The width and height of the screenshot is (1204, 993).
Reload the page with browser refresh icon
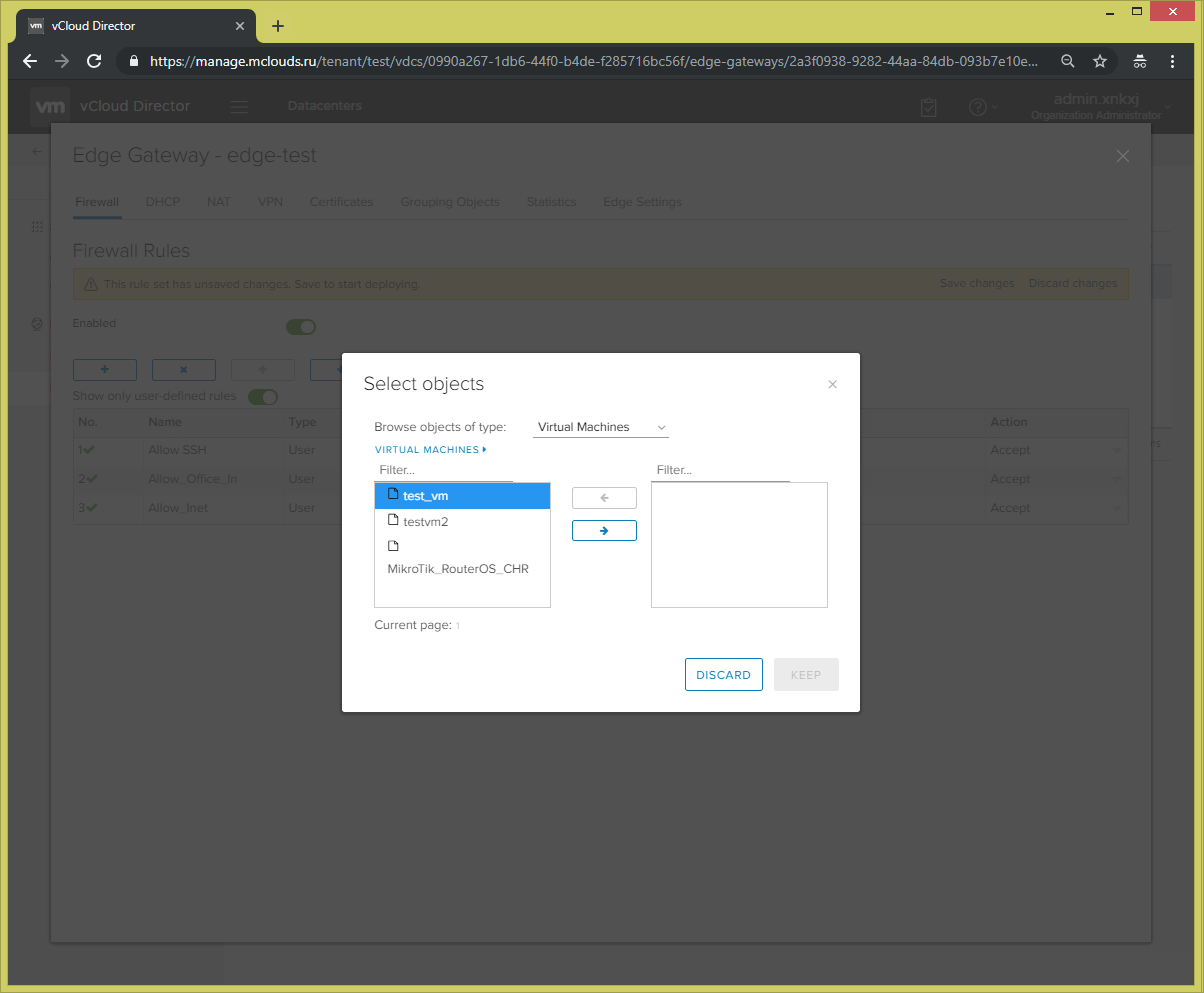[94, 61]
